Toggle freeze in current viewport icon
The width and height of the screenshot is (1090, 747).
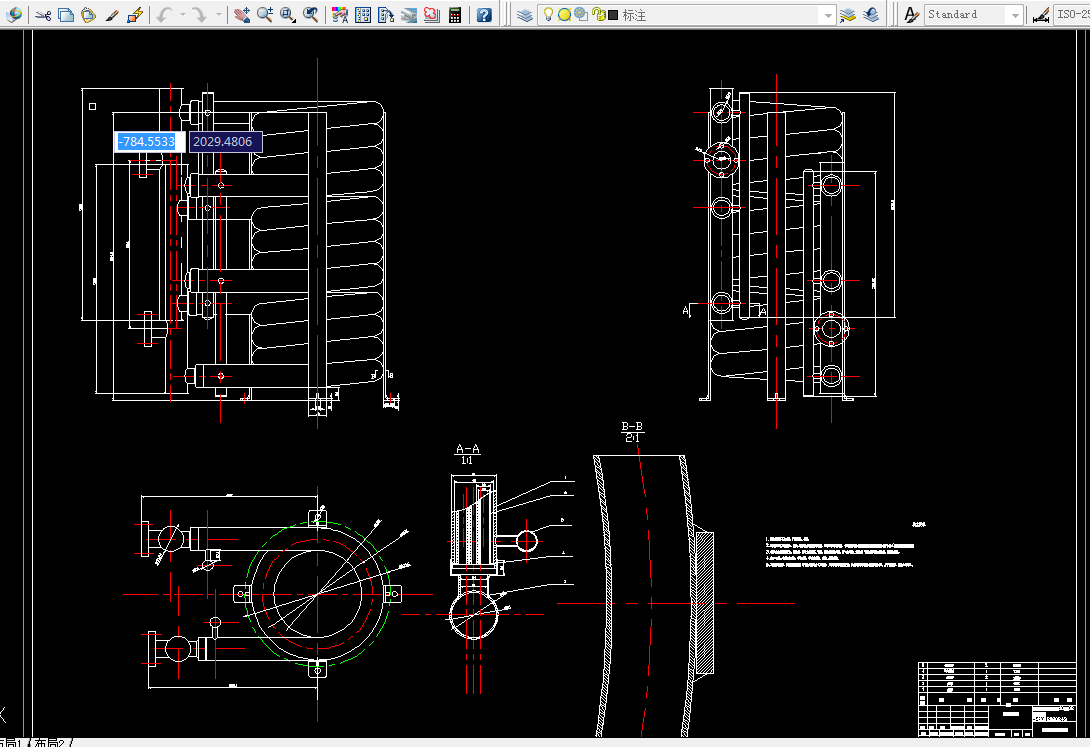tap(581, 15)
